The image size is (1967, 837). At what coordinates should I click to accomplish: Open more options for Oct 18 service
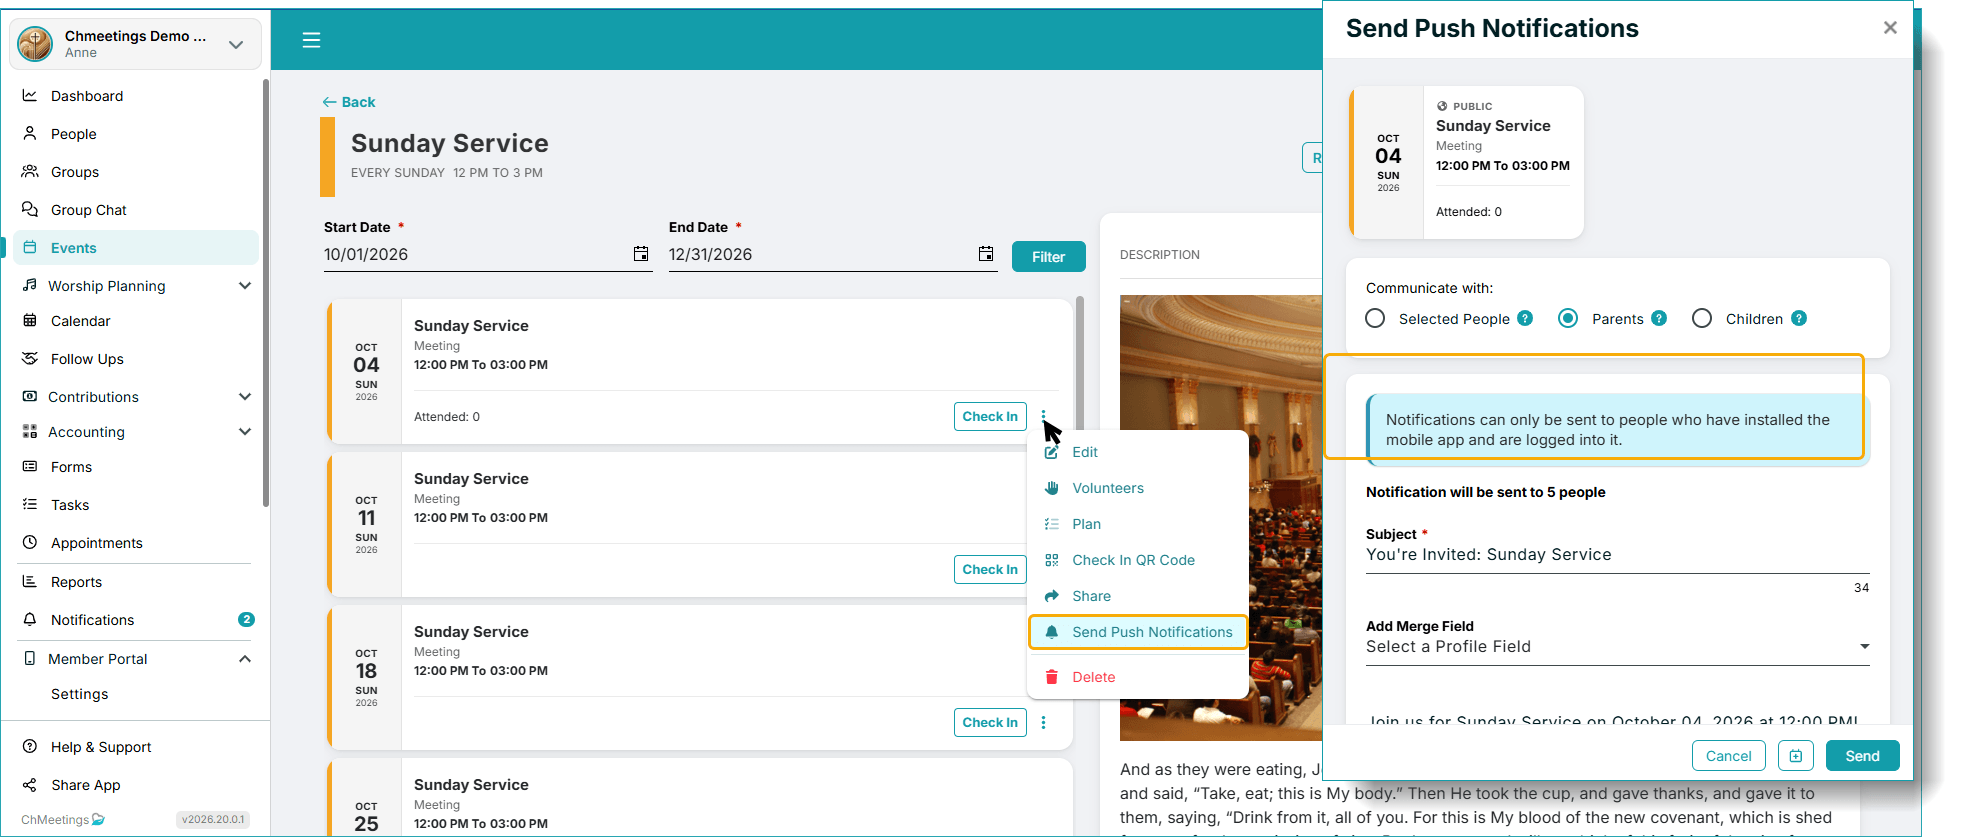1044,722
